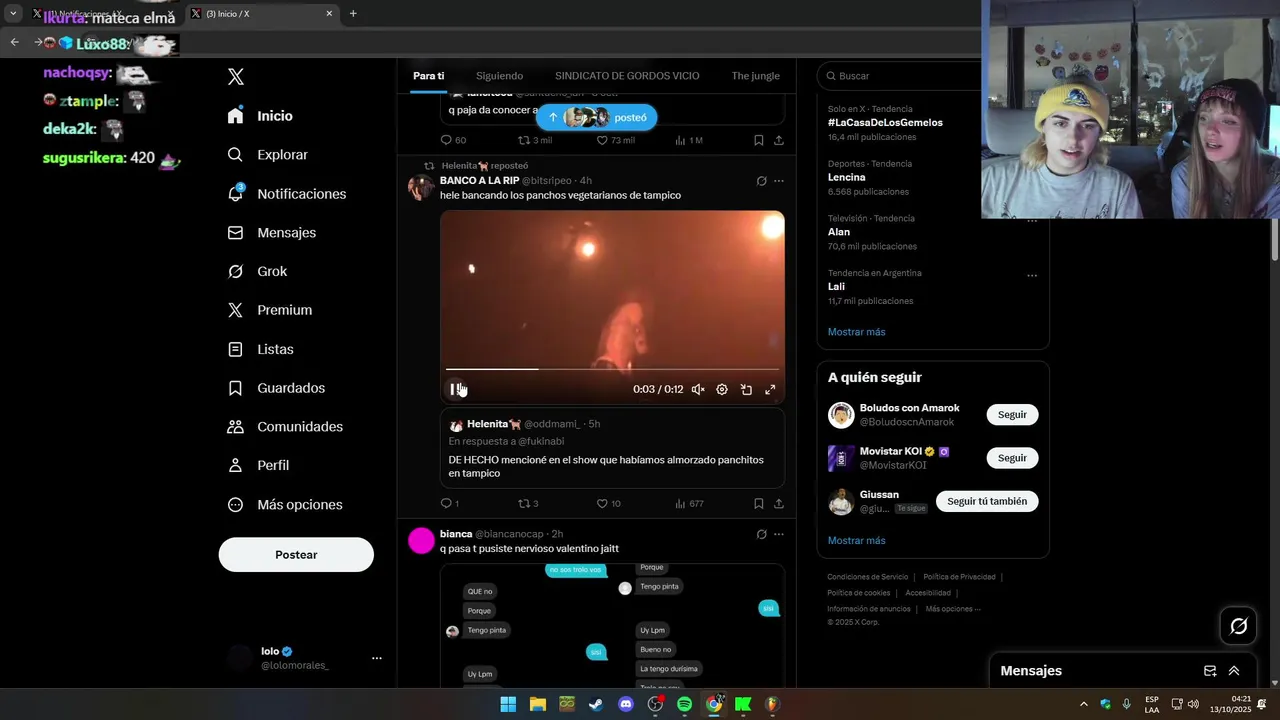Viewport: 1280px width, 720px height.
Task: Toggle video picture-in-picture icon
Action: pos(746,390)
